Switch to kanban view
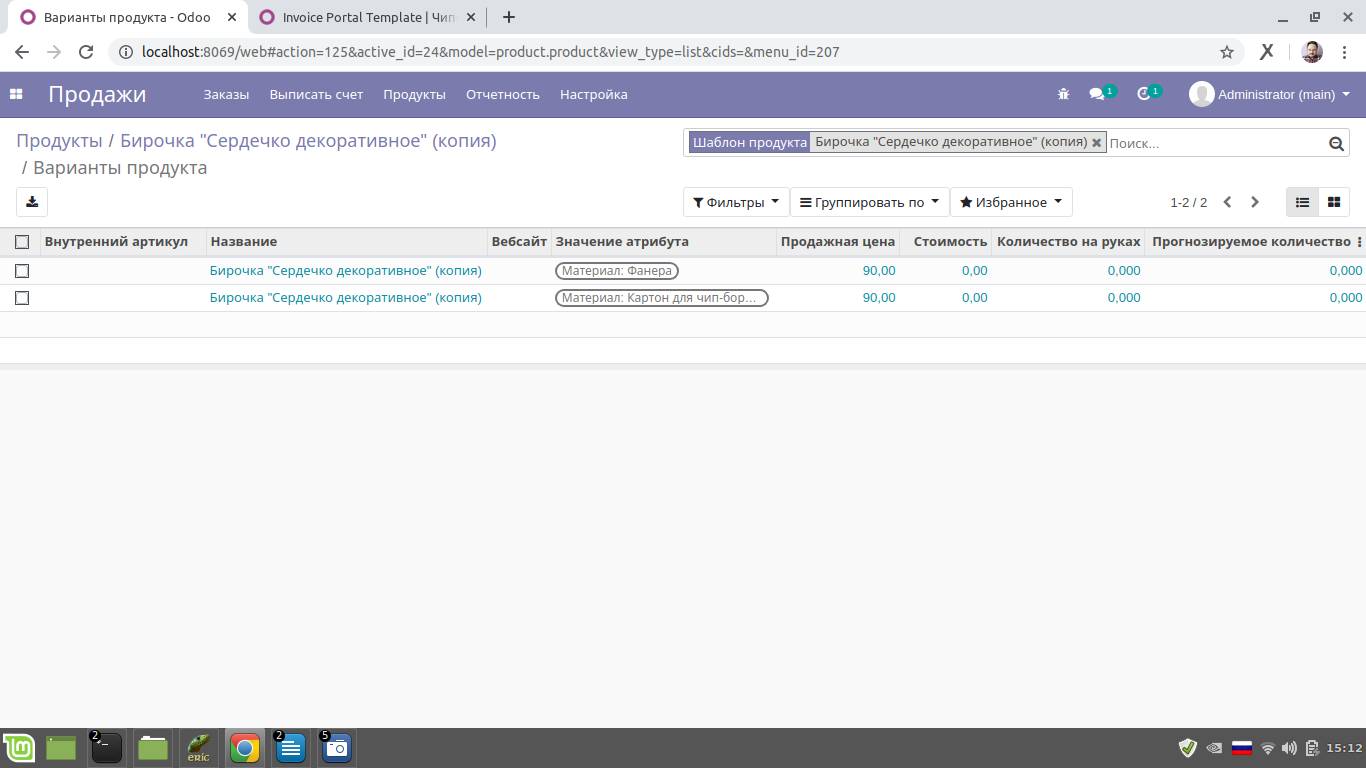 click(x=1333, y=202)
